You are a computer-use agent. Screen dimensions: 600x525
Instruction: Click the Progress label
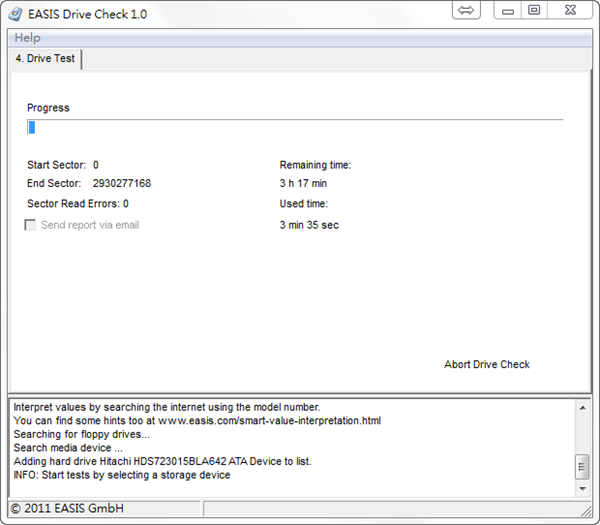[48, 108]
